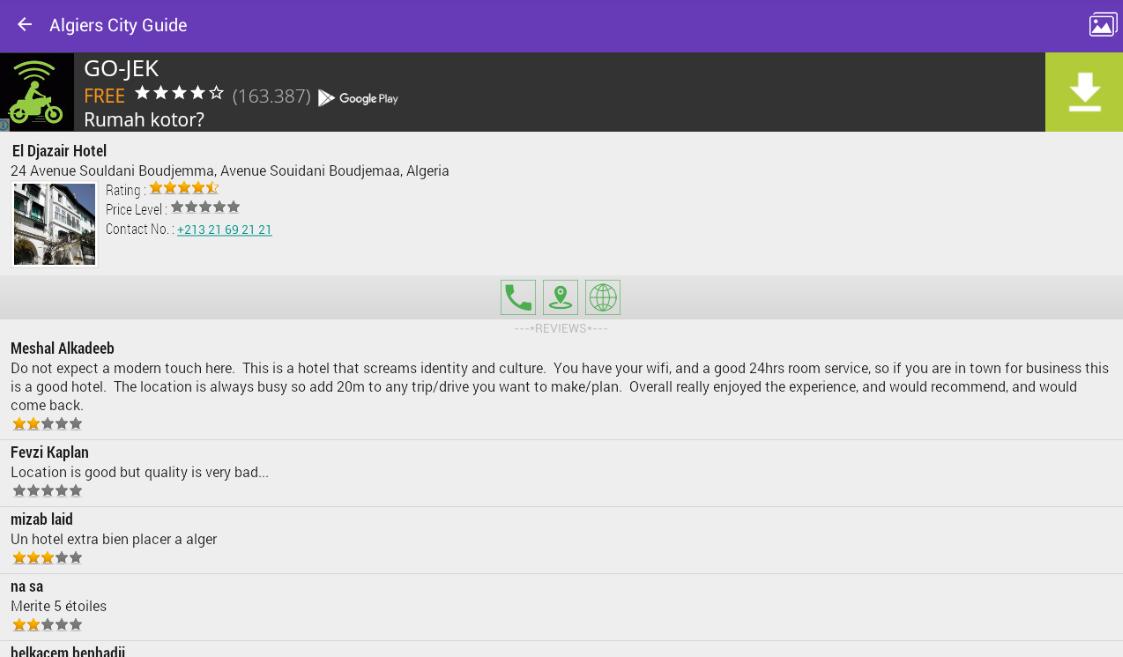Click the ad's white star rating

179,93
